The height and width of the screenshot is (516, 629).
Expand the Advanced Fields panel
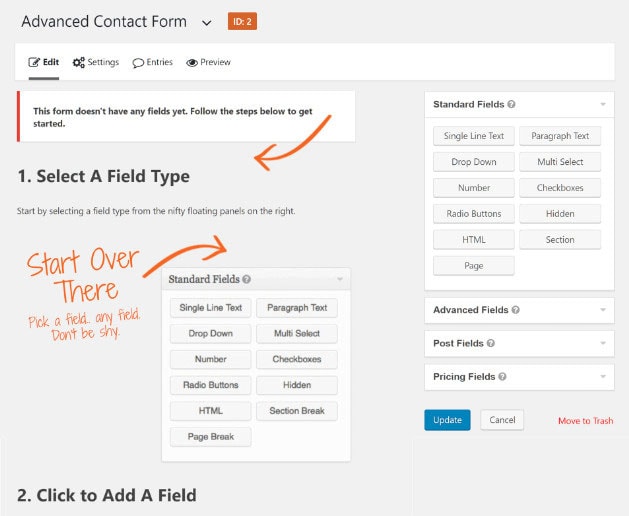click(602, 310)
